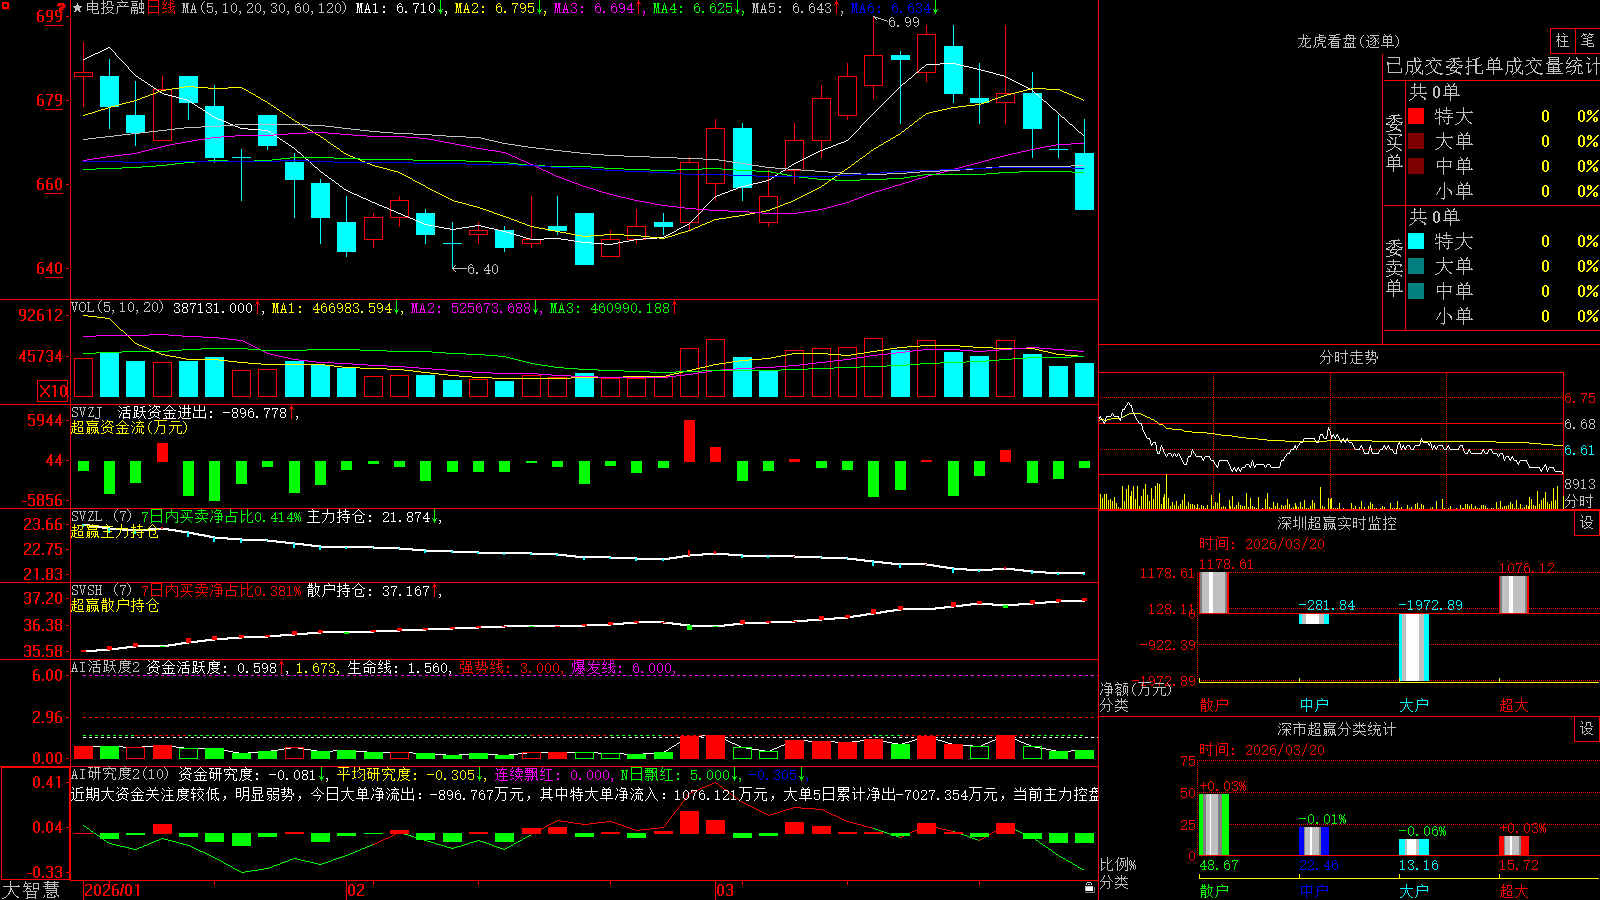Click the 时间: 2026/03/20 label in 深圳超赢实时监控

pyautogui.click(x=1262, y=544)
